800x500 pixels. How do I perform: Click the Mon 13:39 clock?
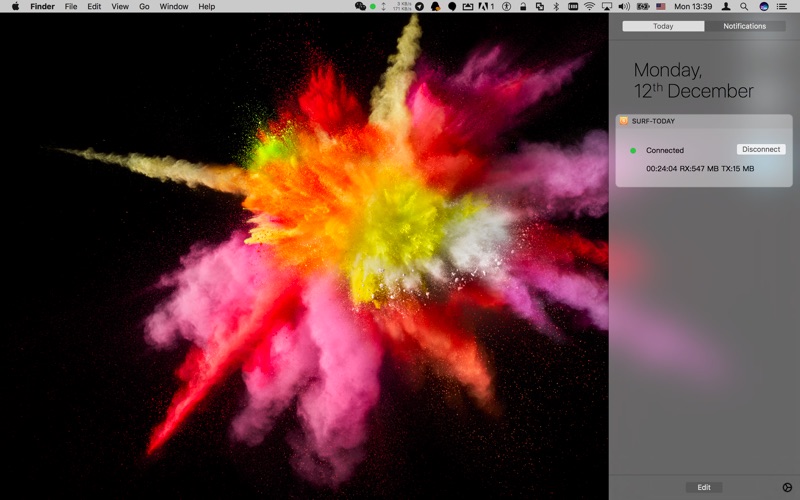coord(694,6)
